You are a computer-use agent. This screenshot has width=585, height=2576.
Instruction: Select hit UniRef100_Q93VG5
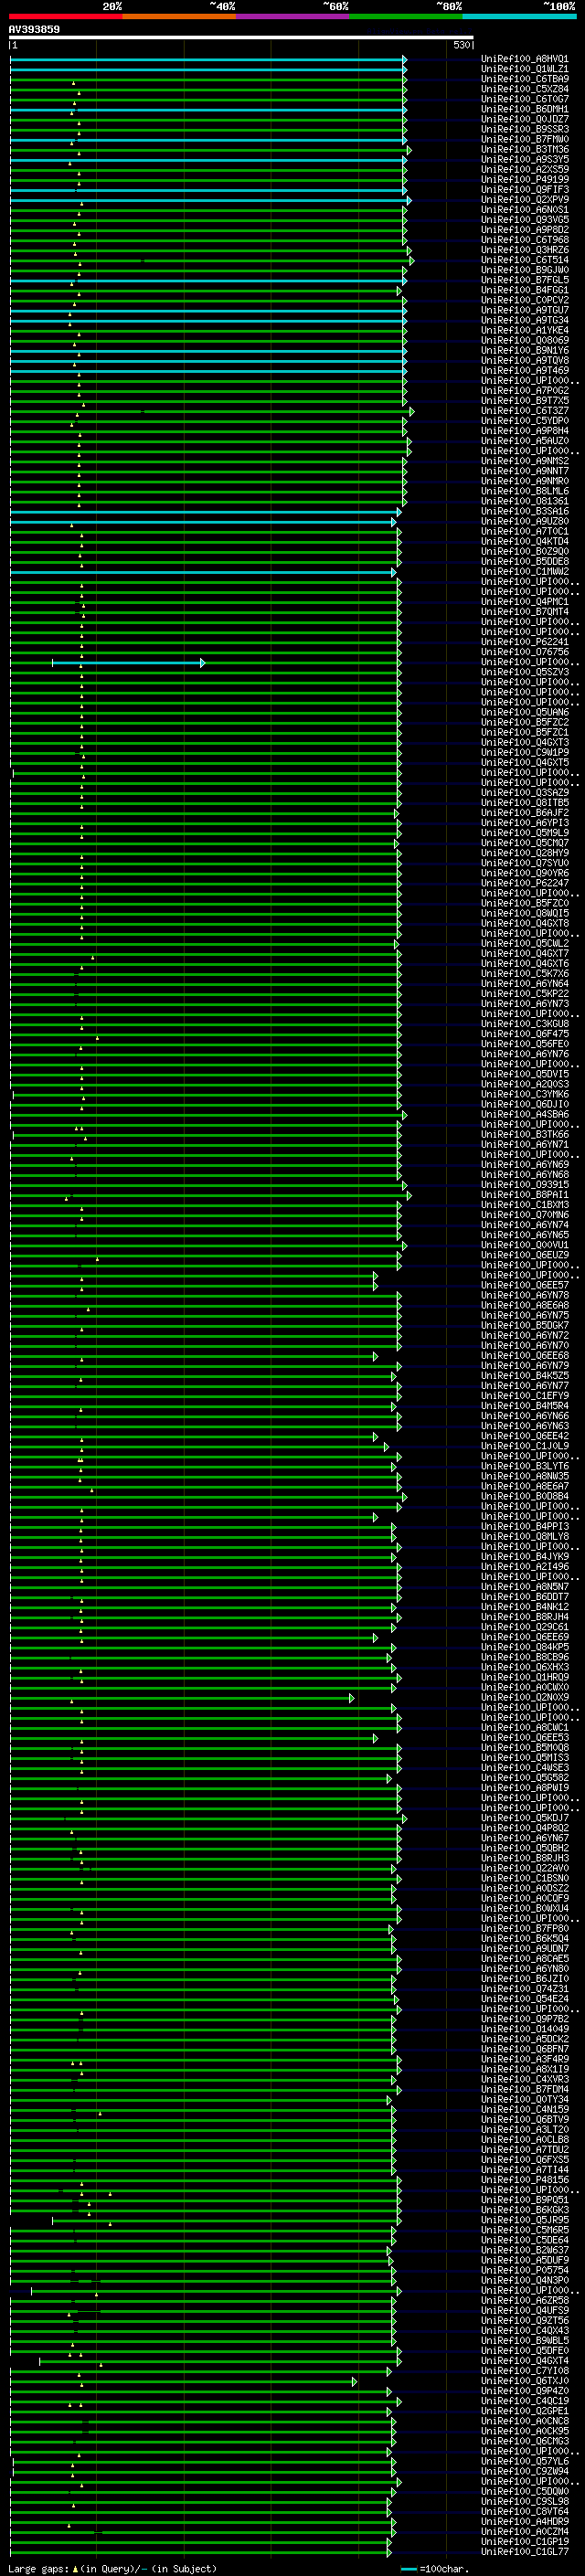pyautogui.click(x=525, y=220)
